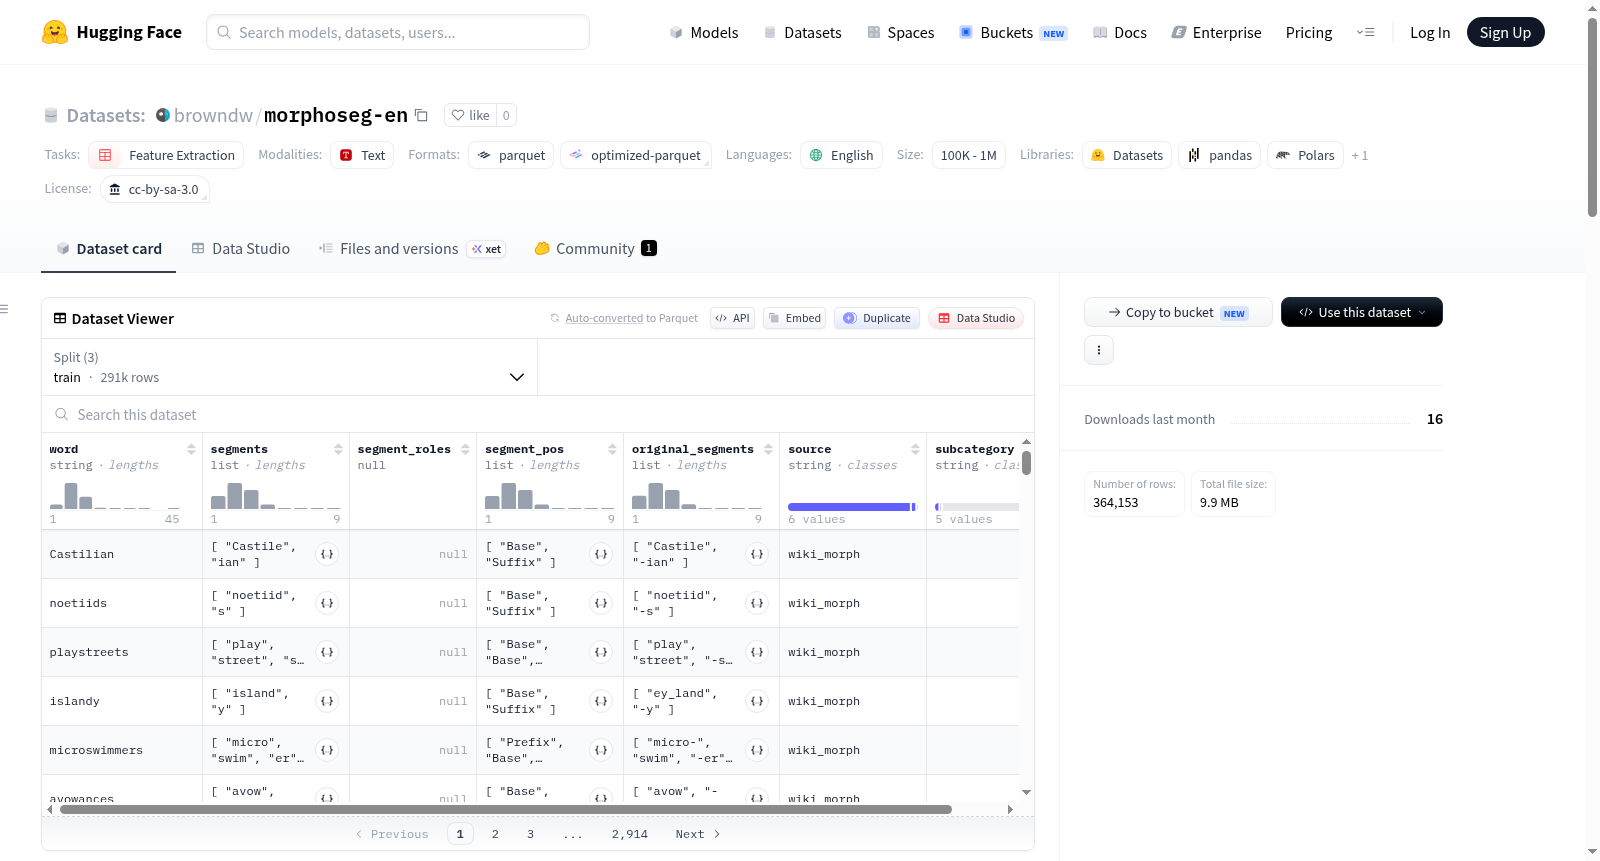Duplicate the dataset viewer

877,318
